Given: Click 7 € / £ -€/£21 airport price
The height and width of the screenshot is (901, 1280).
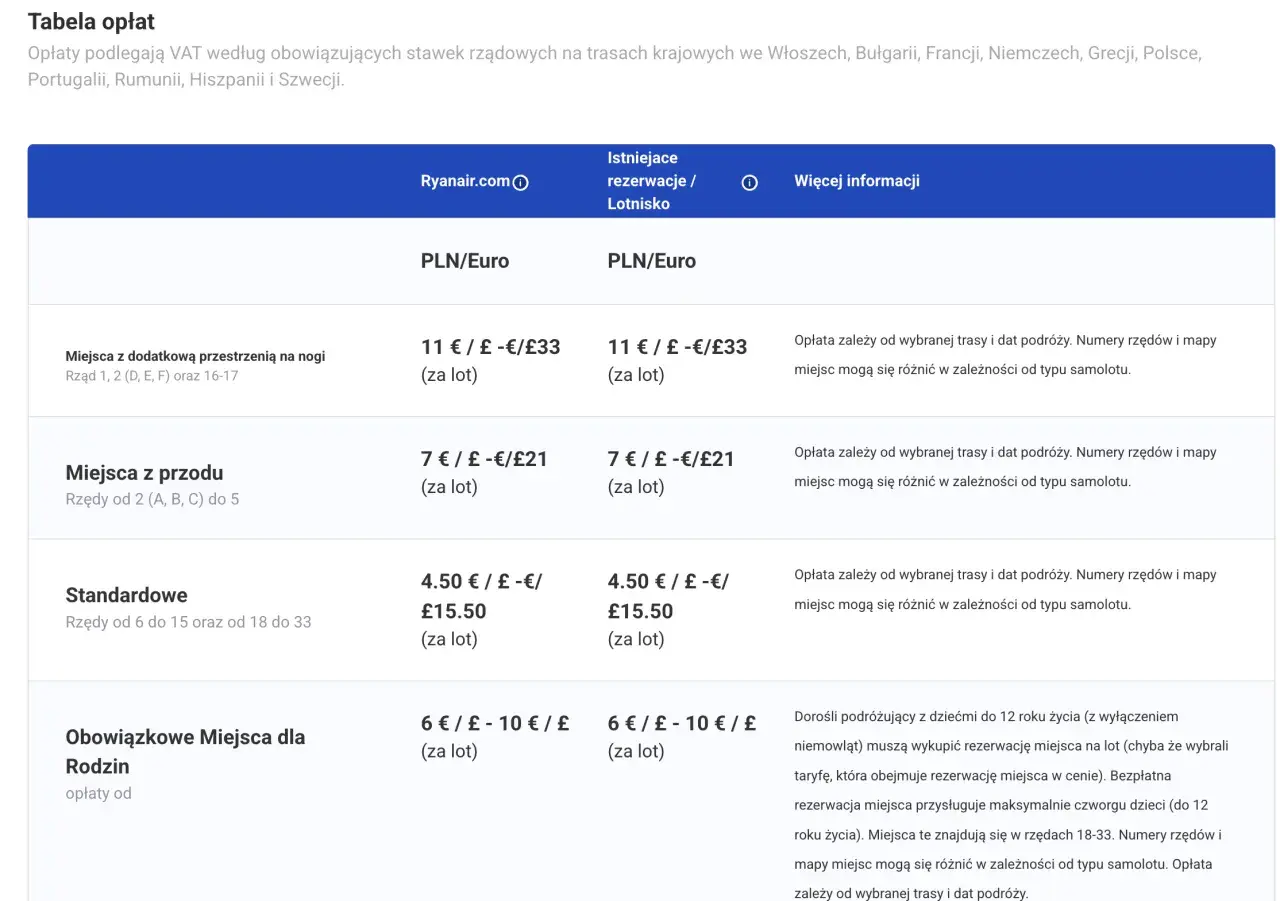Looking at the screenshot, I should 671,459.
